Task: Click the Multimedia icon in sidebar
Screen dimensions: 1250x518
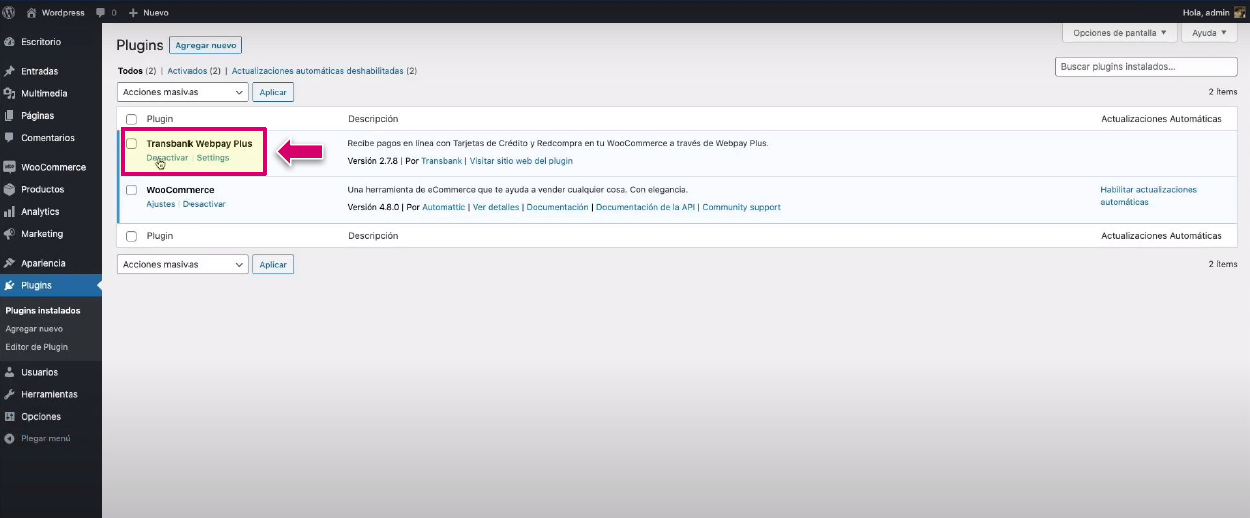Action: point(9,93)
